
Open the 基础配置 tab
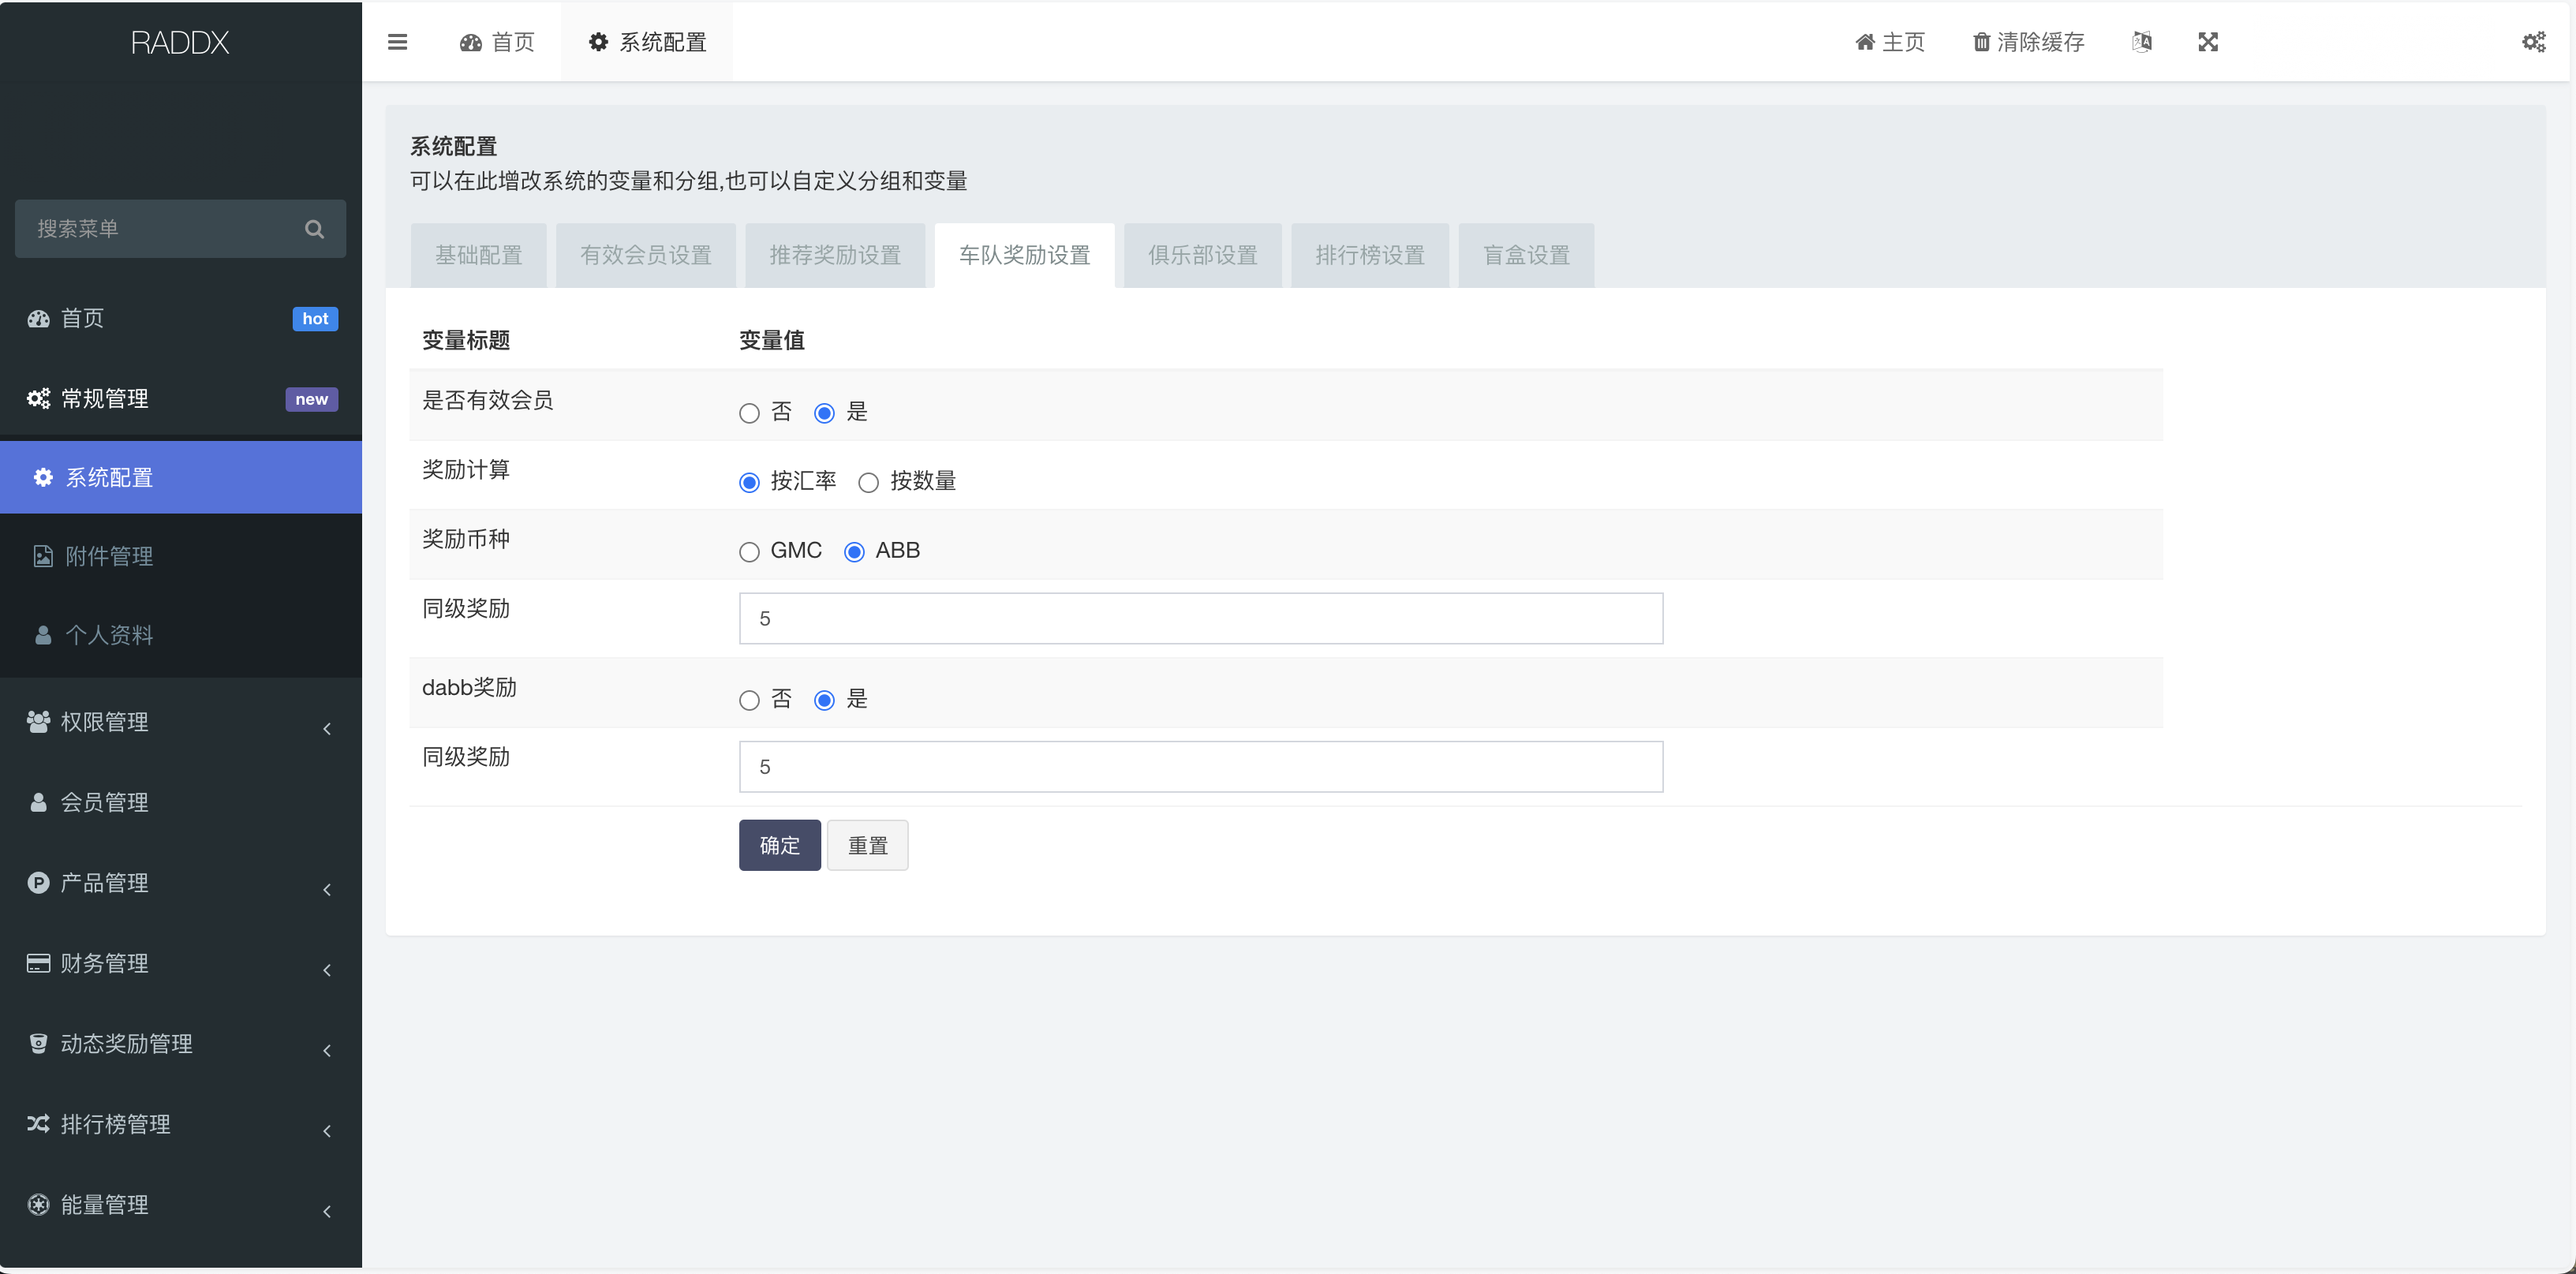[478, 255]
